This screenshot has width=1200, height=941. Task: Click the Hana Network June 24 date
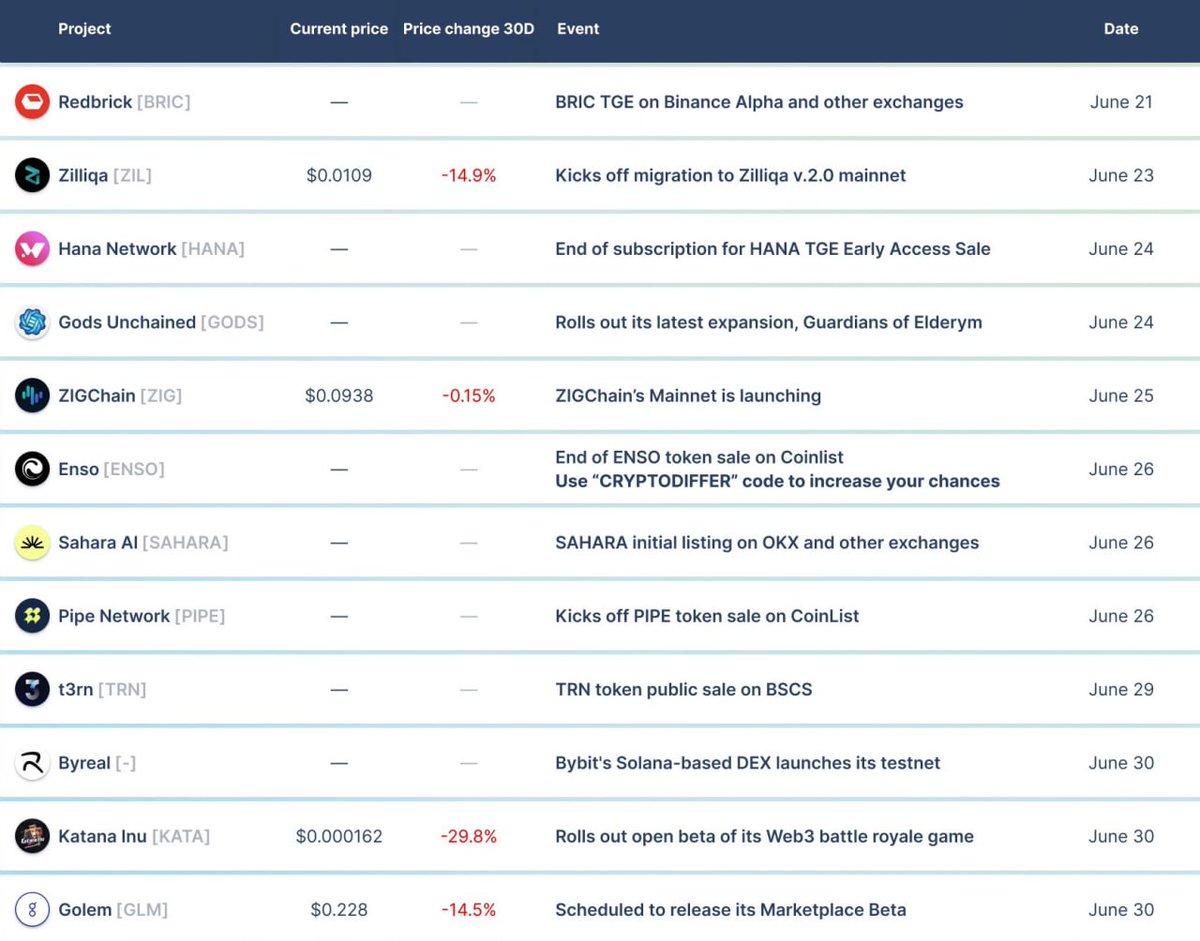point(1121,249)
